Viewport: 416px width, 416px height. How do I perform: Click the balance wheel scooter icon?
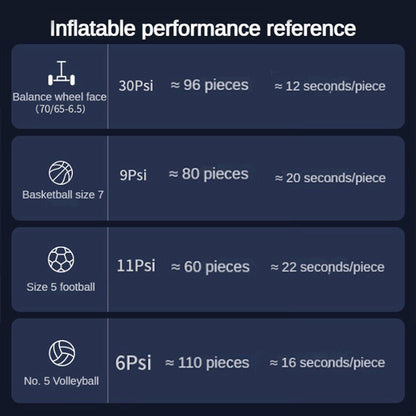pyautogui.click(x=61, y=73)
